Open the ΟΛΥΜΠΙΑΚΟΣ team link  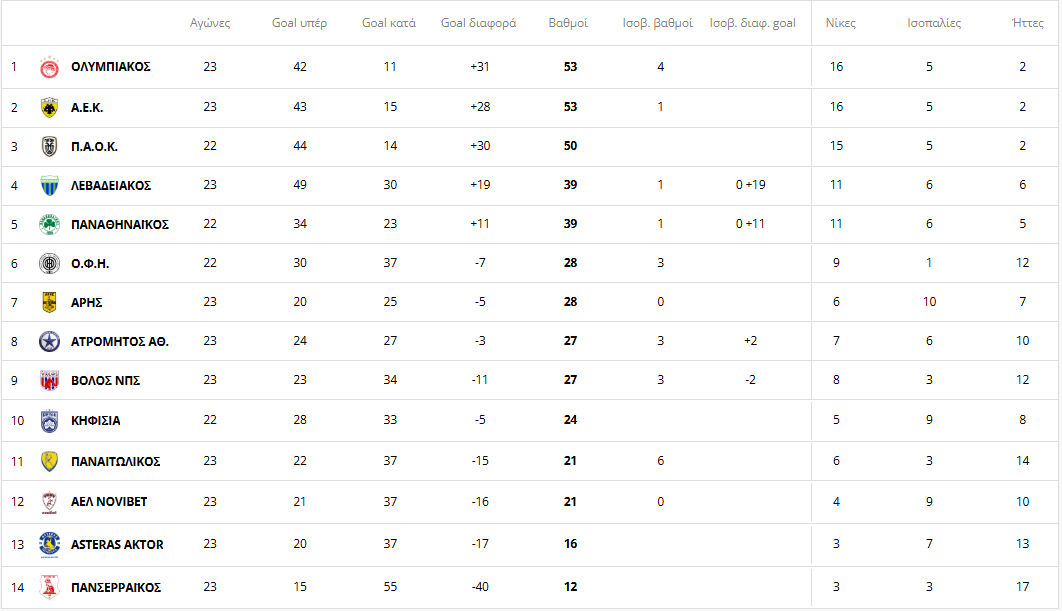[111, 67]
